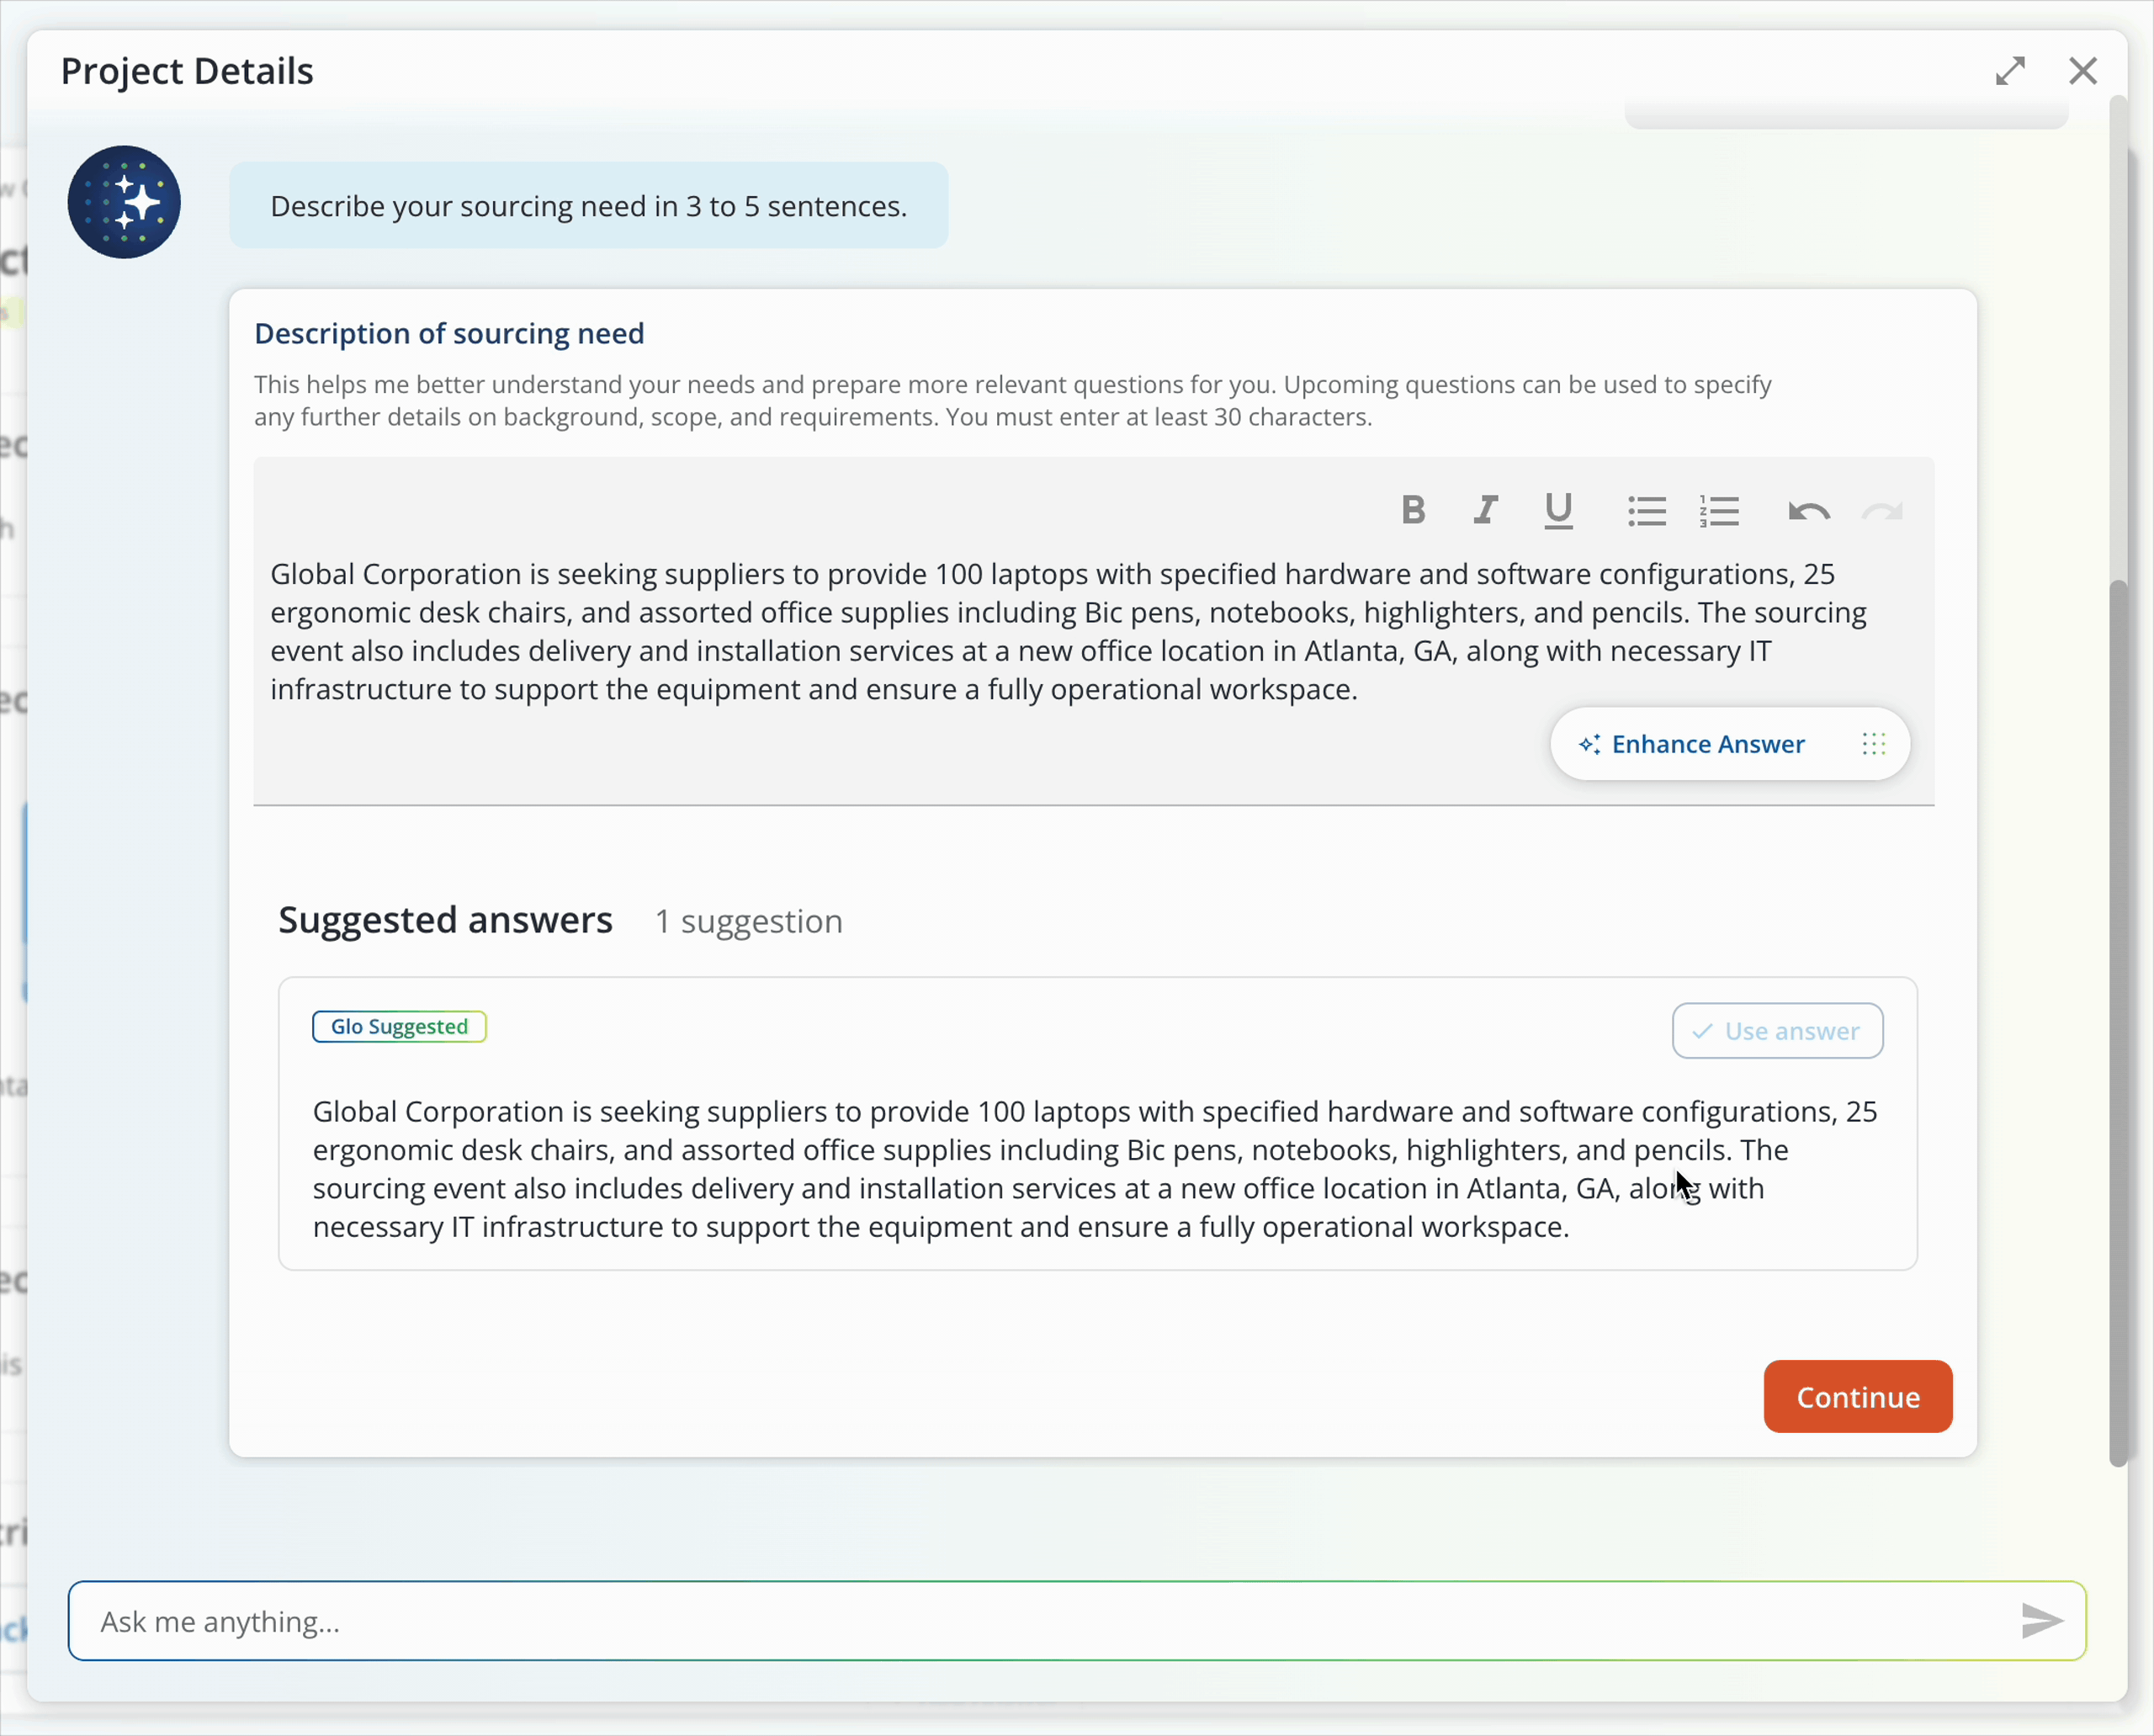This screenshot has height=1736, width=2154.
Task: Close the Project Details dialog
Action: [x=2083, y=70]
